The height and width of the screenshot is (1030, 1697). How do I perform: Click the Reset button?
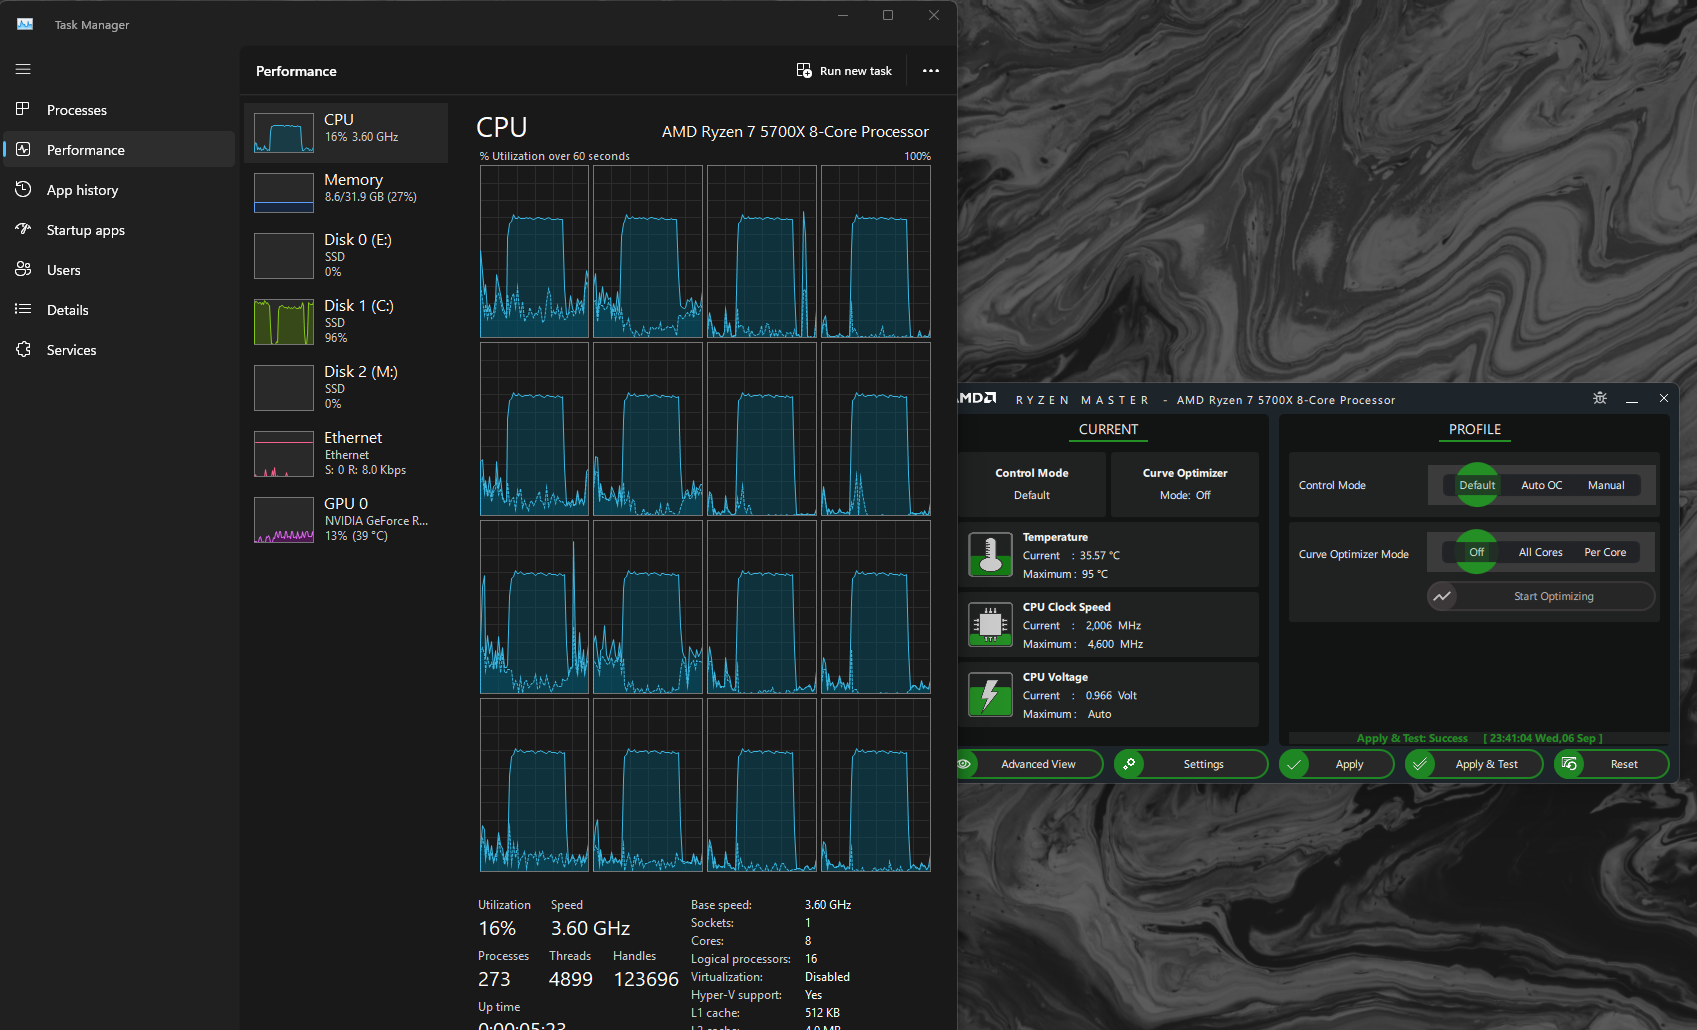point(1612,764)
